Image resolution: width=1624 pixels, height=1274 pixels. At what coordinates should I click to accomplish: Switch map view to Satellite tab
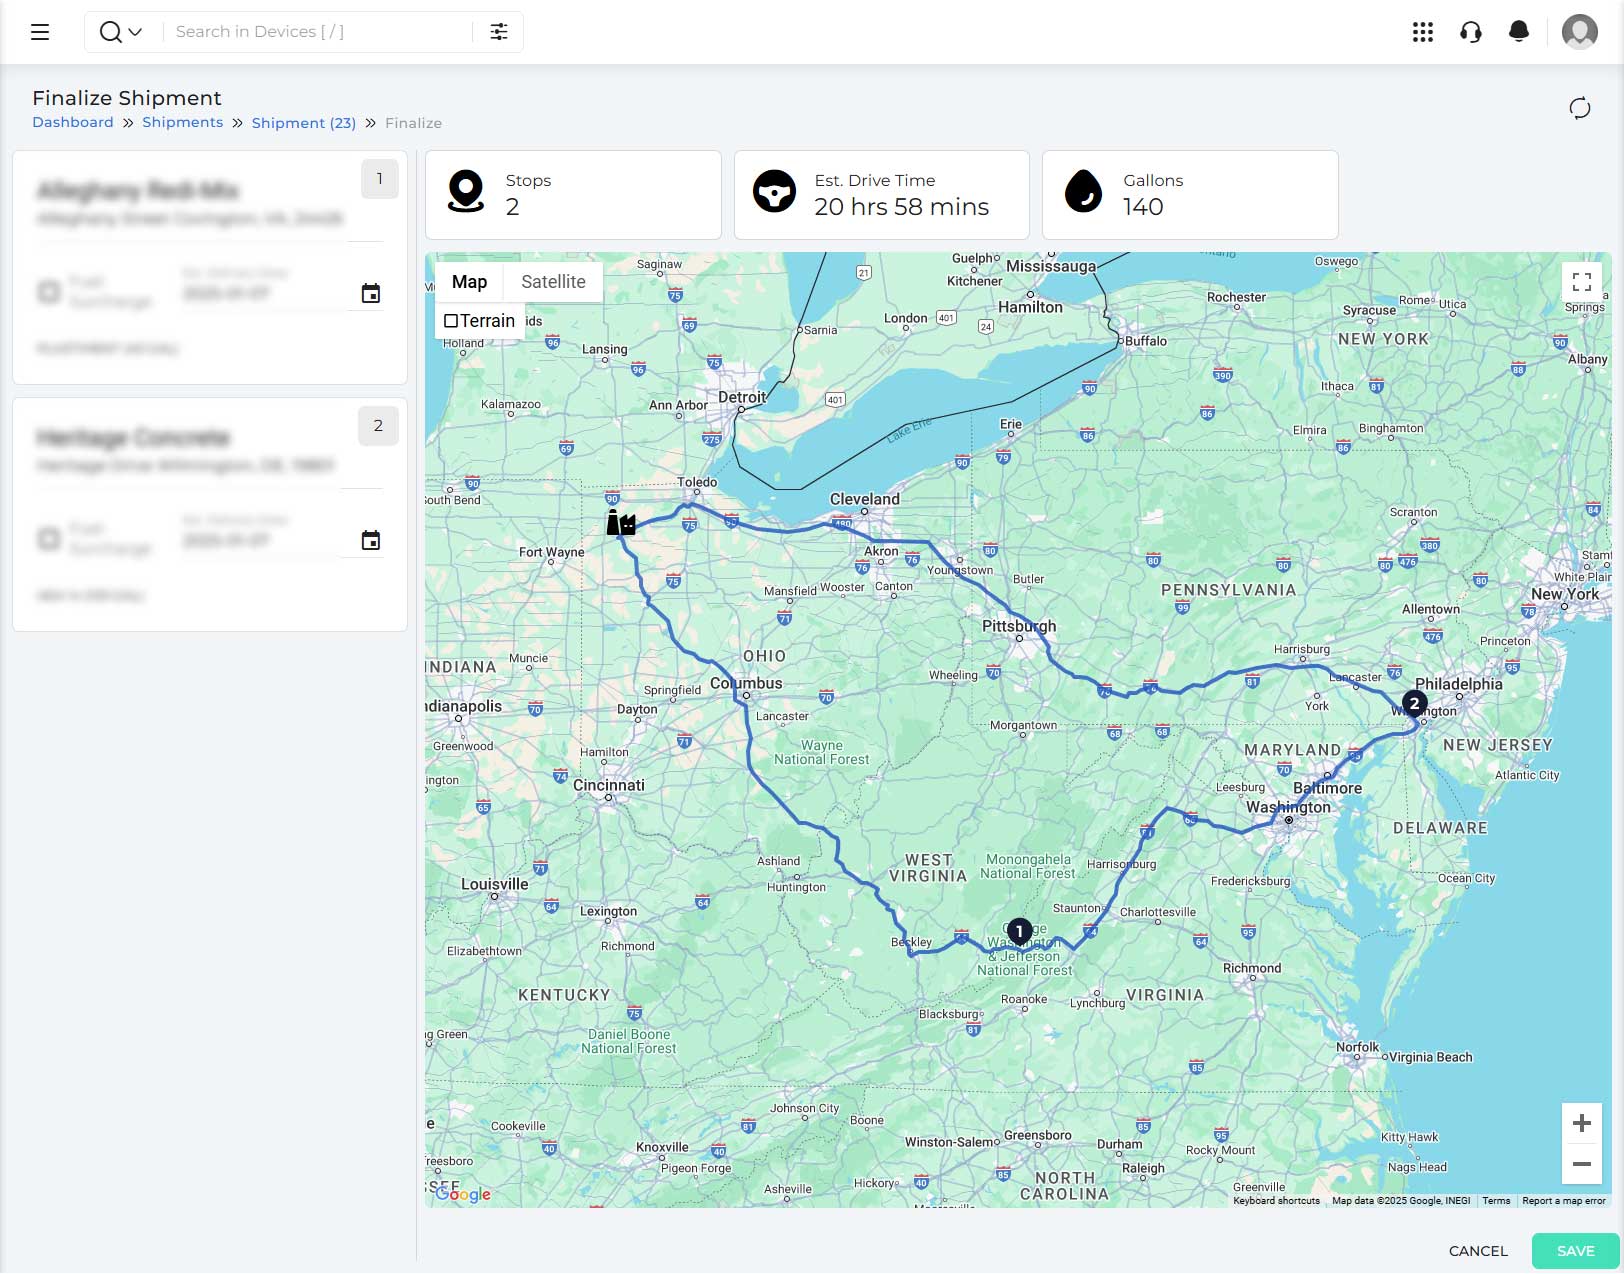pos(553,282)
